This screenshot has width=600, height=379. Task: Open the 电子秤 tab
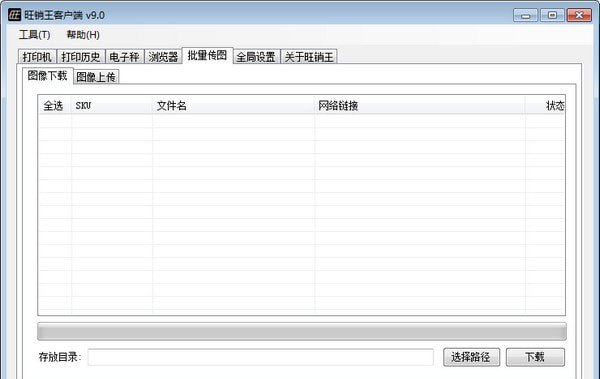[124, 57]
